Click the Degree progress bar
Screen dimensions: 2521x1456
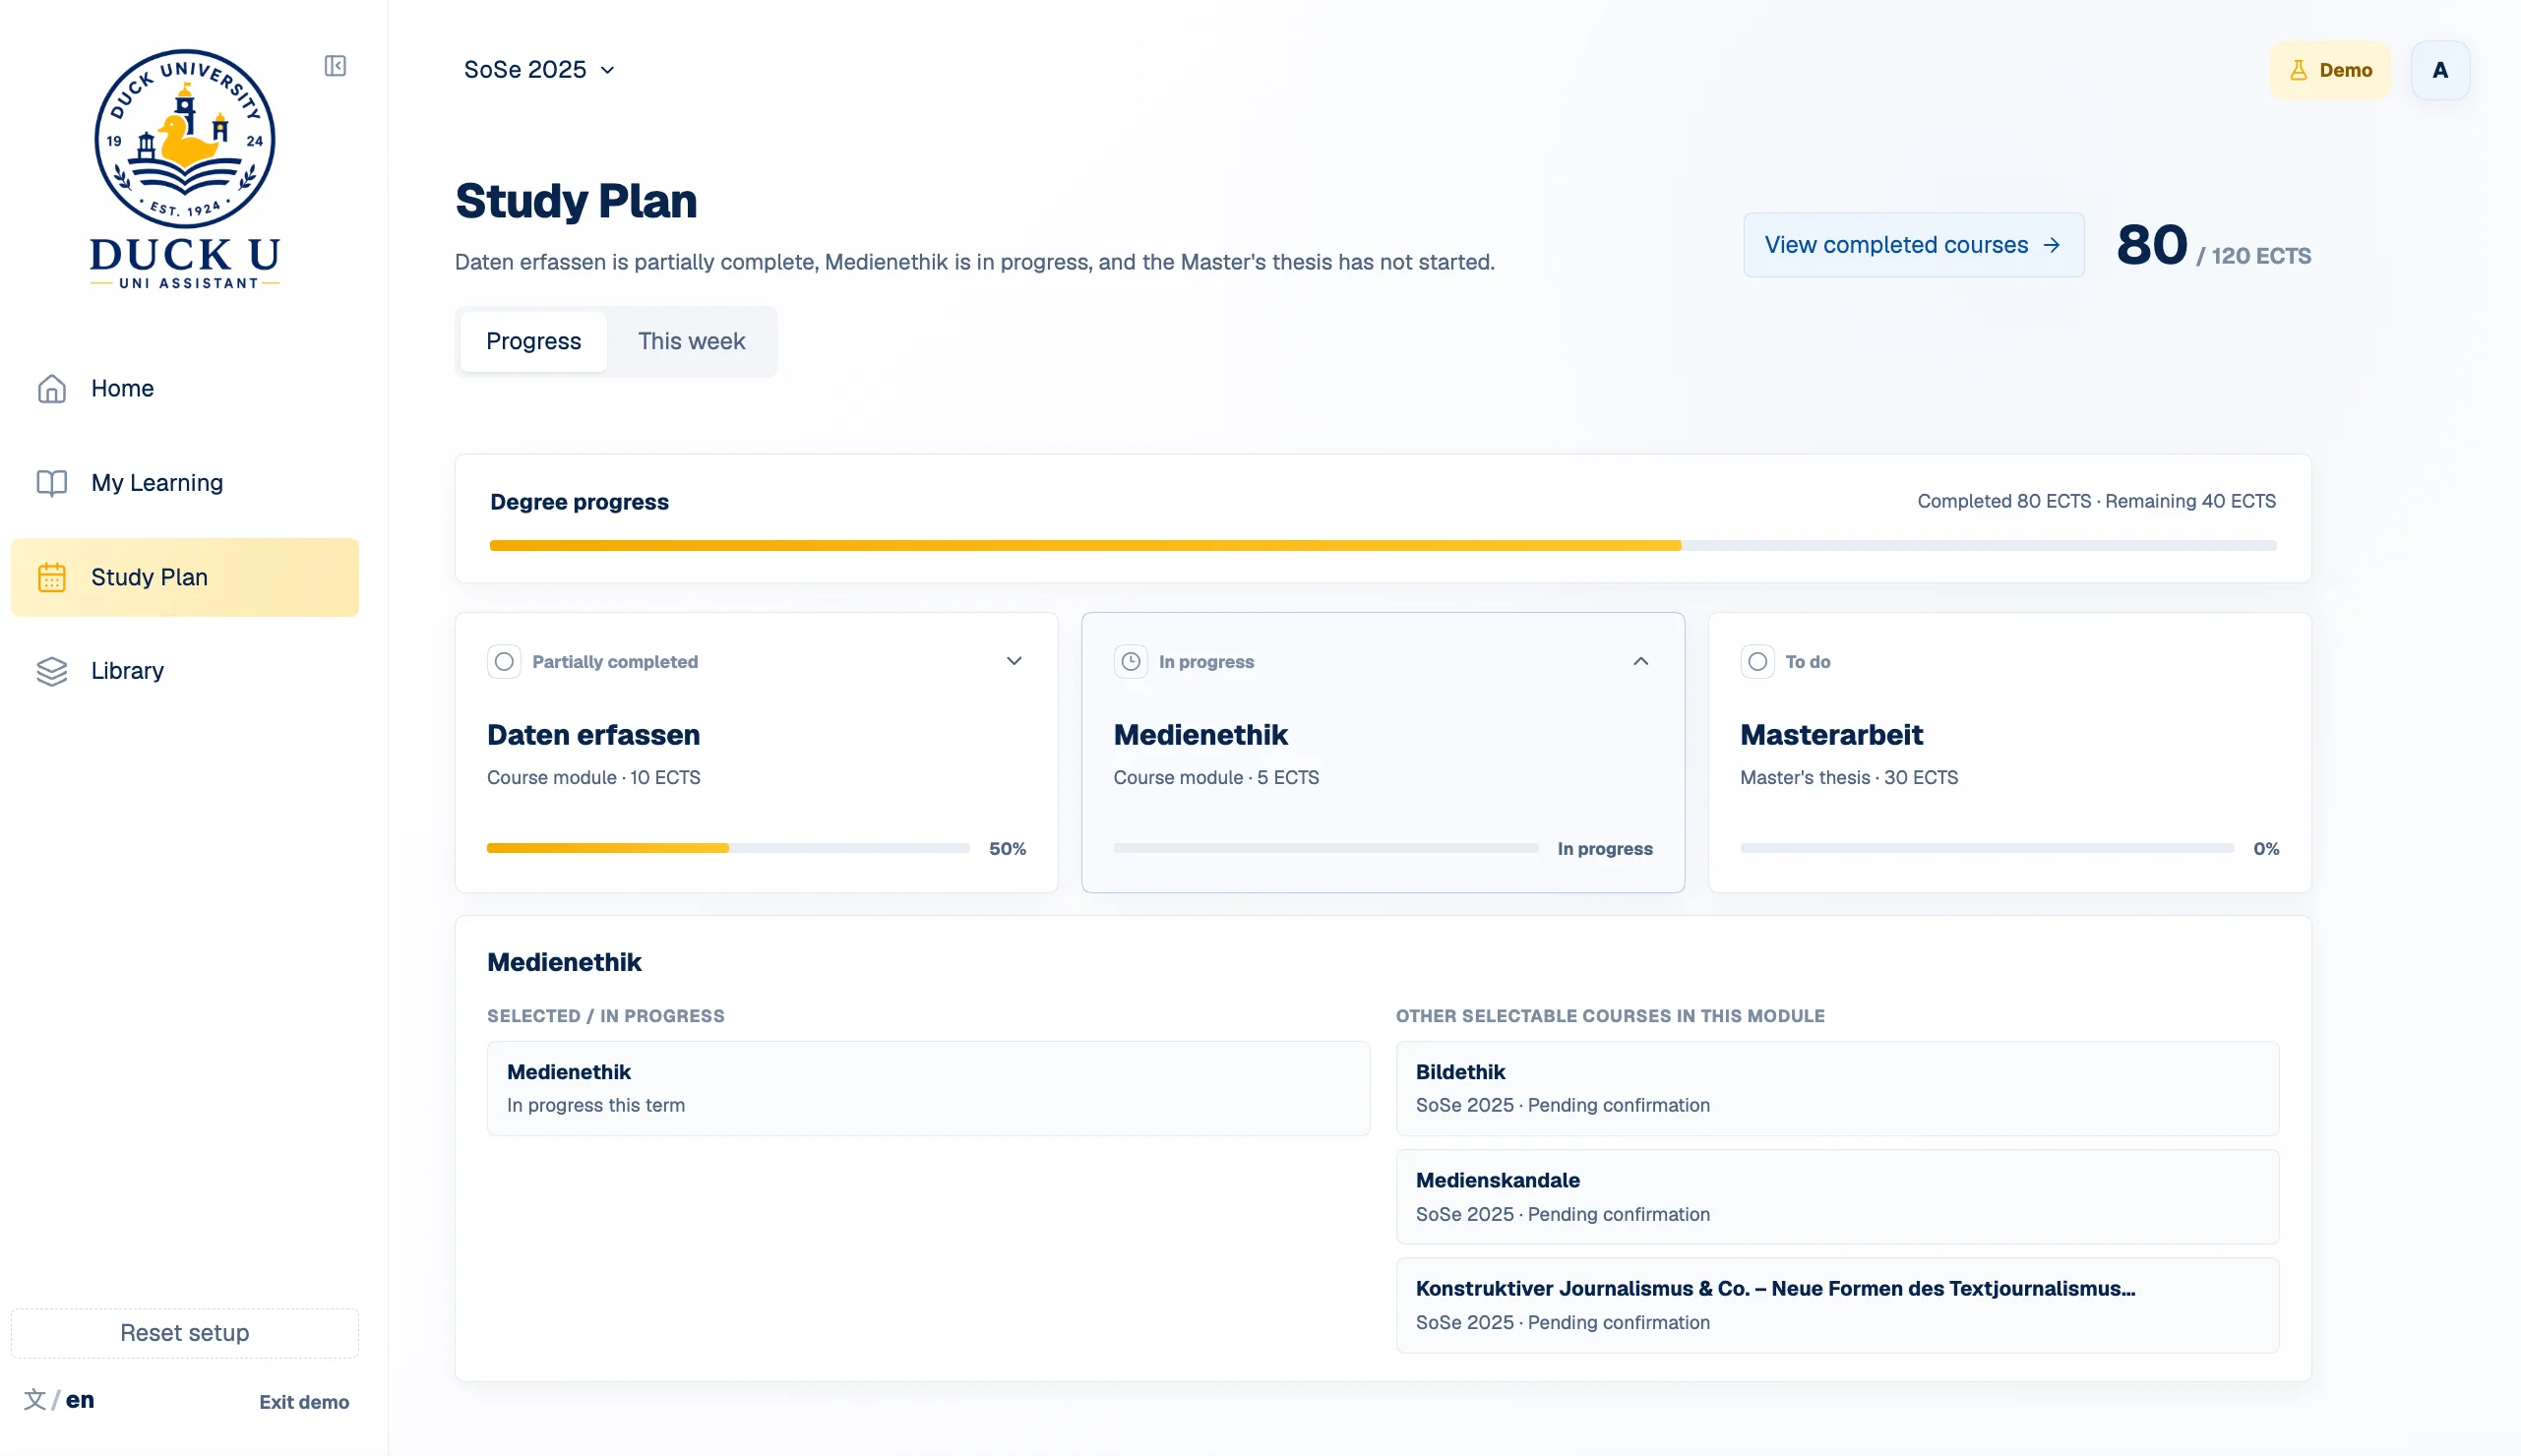(x=1383, y=546)
